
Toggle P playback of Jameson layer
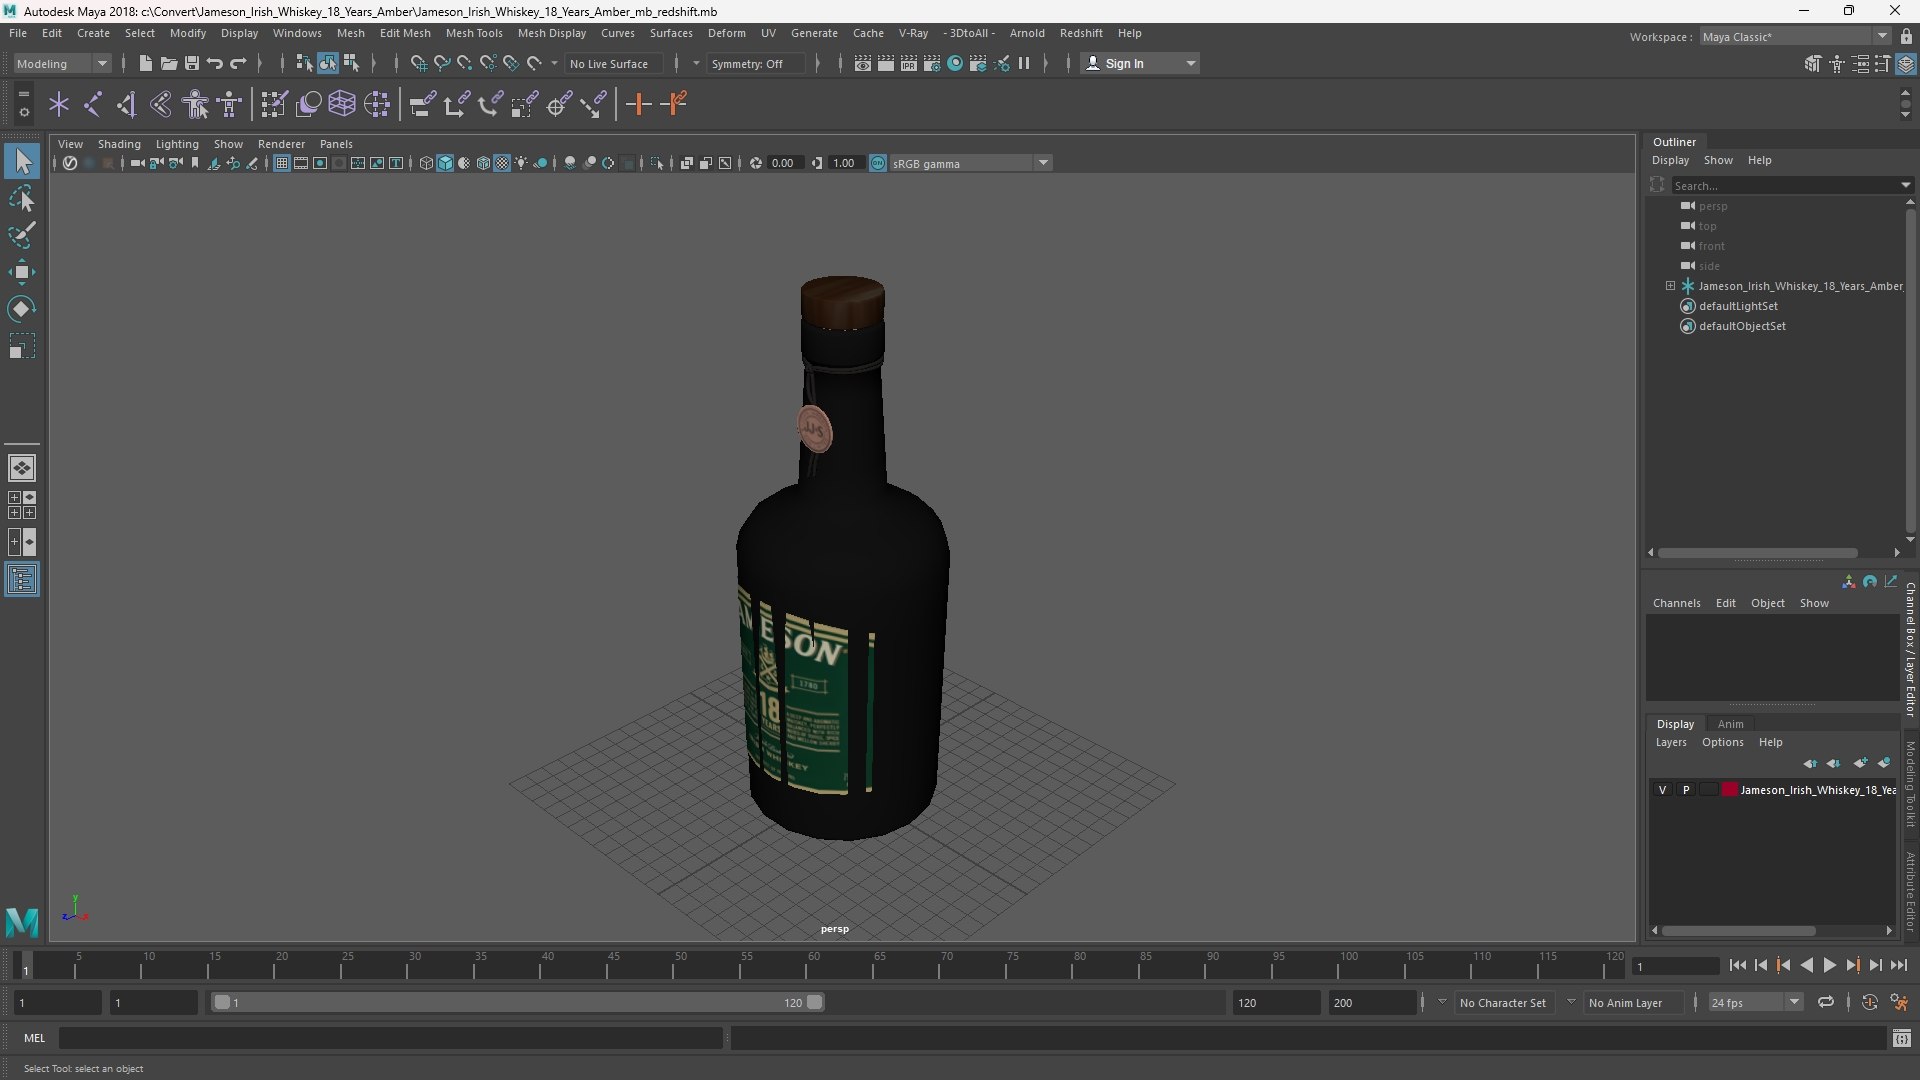(x=1686, y=790)
